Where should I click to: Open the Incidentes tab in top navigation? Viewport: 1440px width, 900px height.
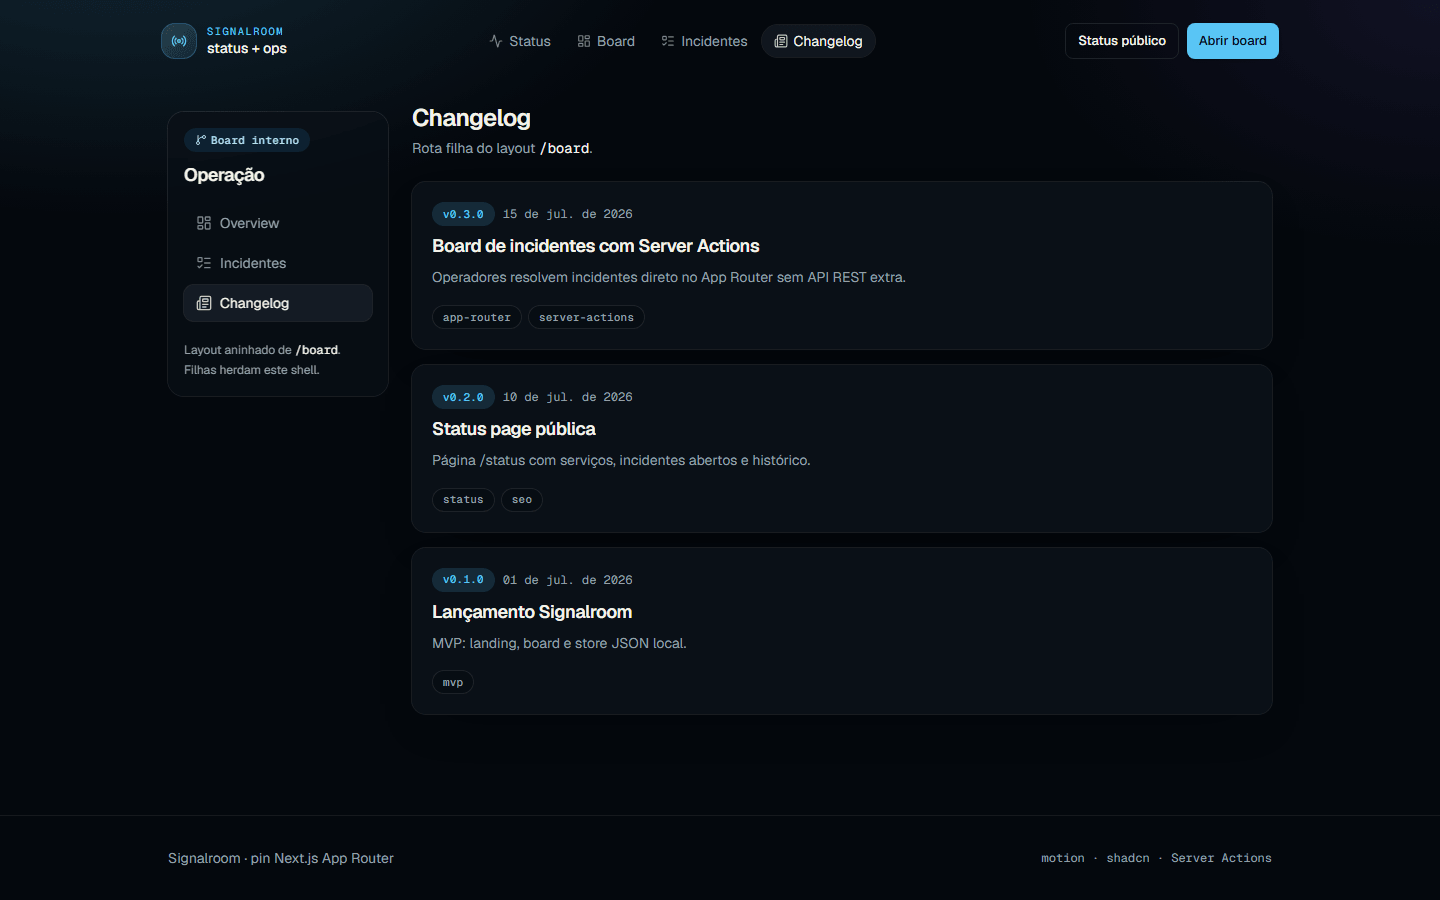click(704, 41)
